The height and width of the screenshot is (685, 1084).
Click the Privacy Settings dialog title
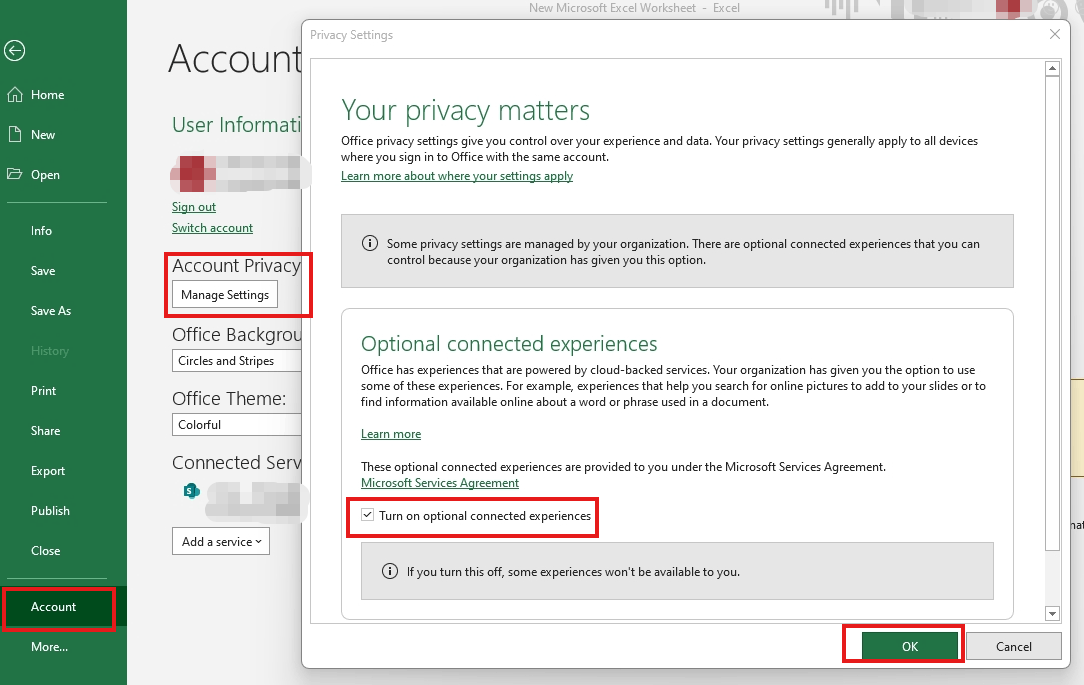click(x=351, y=35)
